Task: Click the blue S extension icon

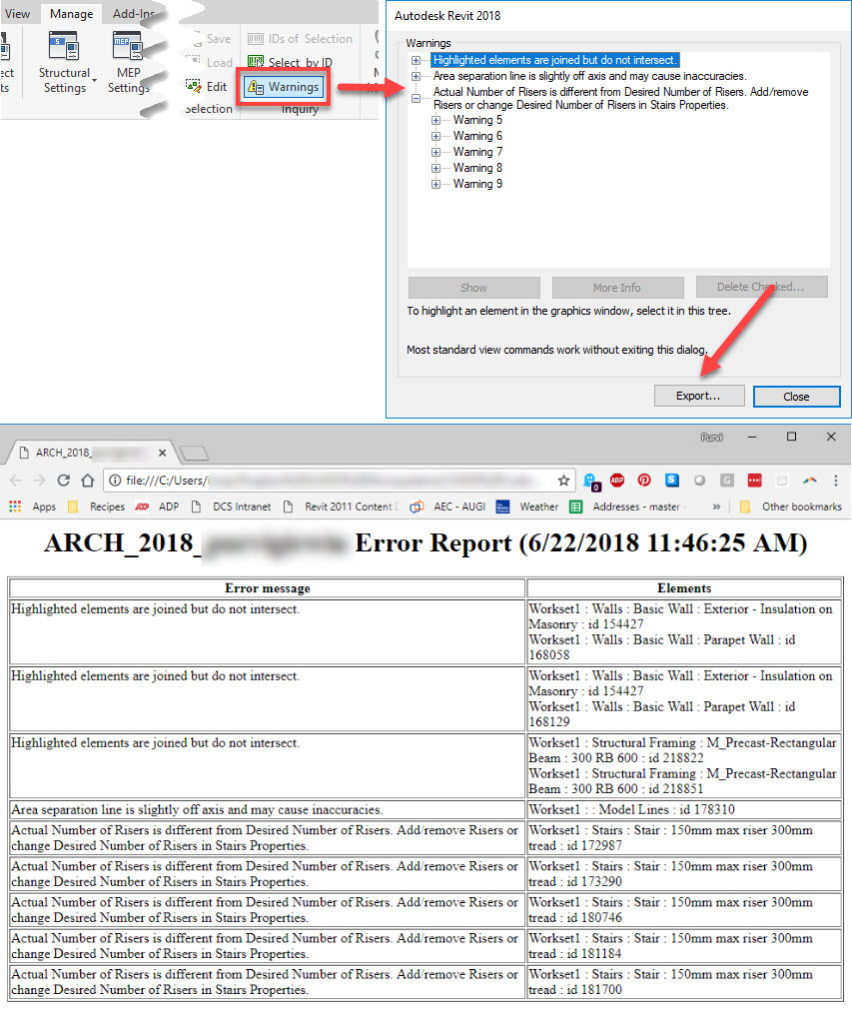Action: click(672, 481)
